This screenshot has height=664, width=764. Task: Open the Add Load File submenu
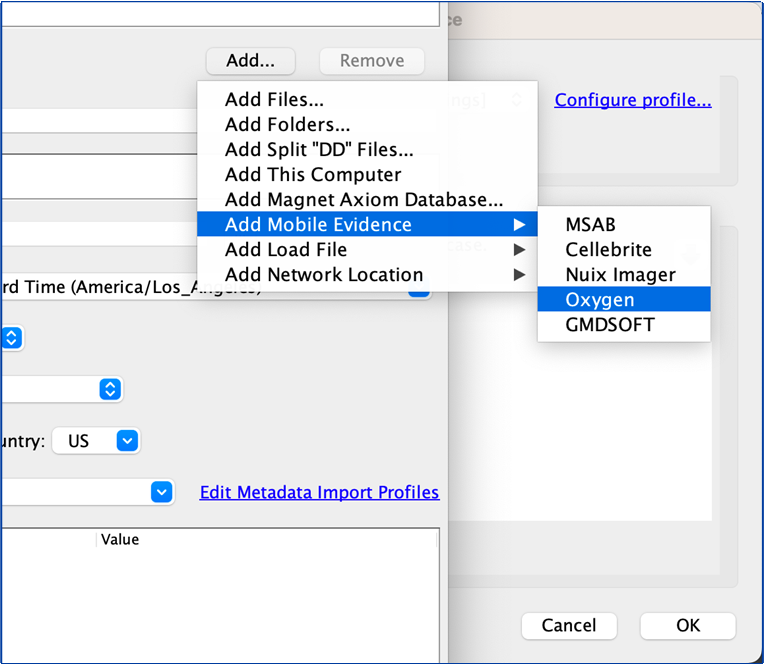tap(367, 249)
